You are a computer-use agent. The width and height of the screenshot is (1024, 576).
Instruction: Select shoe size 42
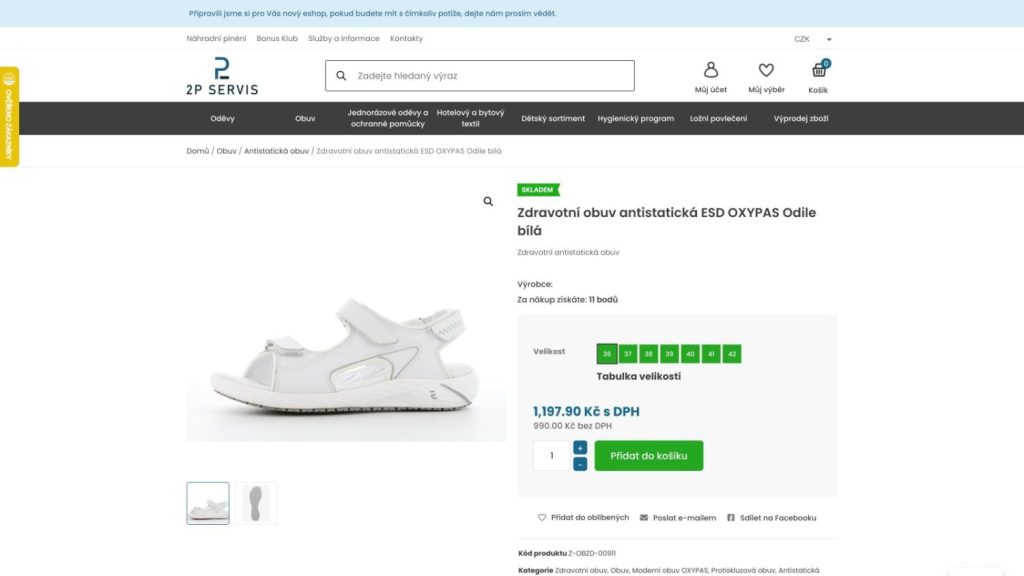tap(731, 353)
